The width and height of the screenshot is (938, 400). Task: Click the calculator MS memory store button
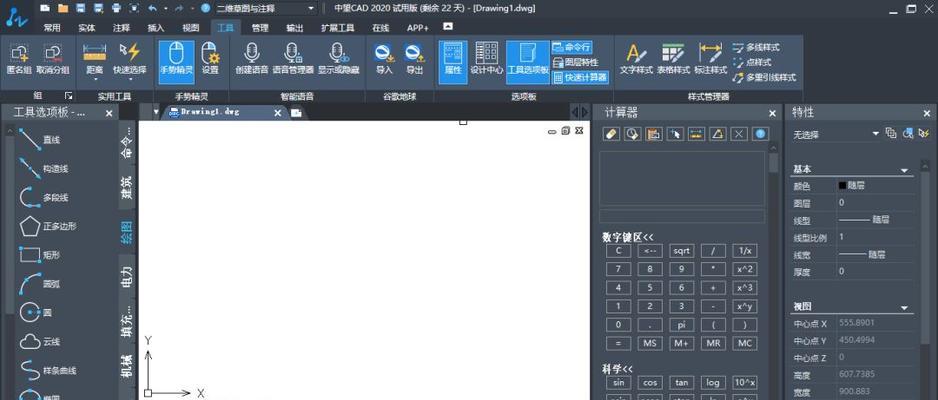pyautogui.click(x=650, y=344)
